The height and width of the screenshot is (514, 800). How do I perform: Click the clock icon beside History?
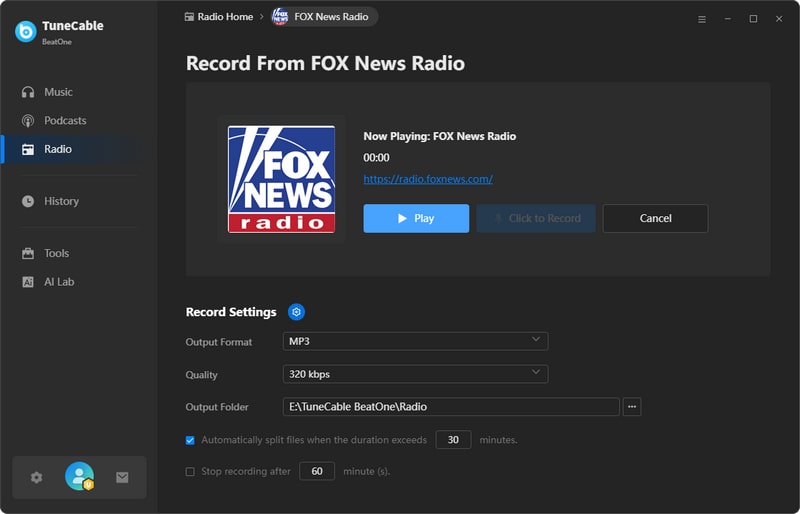[x=28, y=201]
